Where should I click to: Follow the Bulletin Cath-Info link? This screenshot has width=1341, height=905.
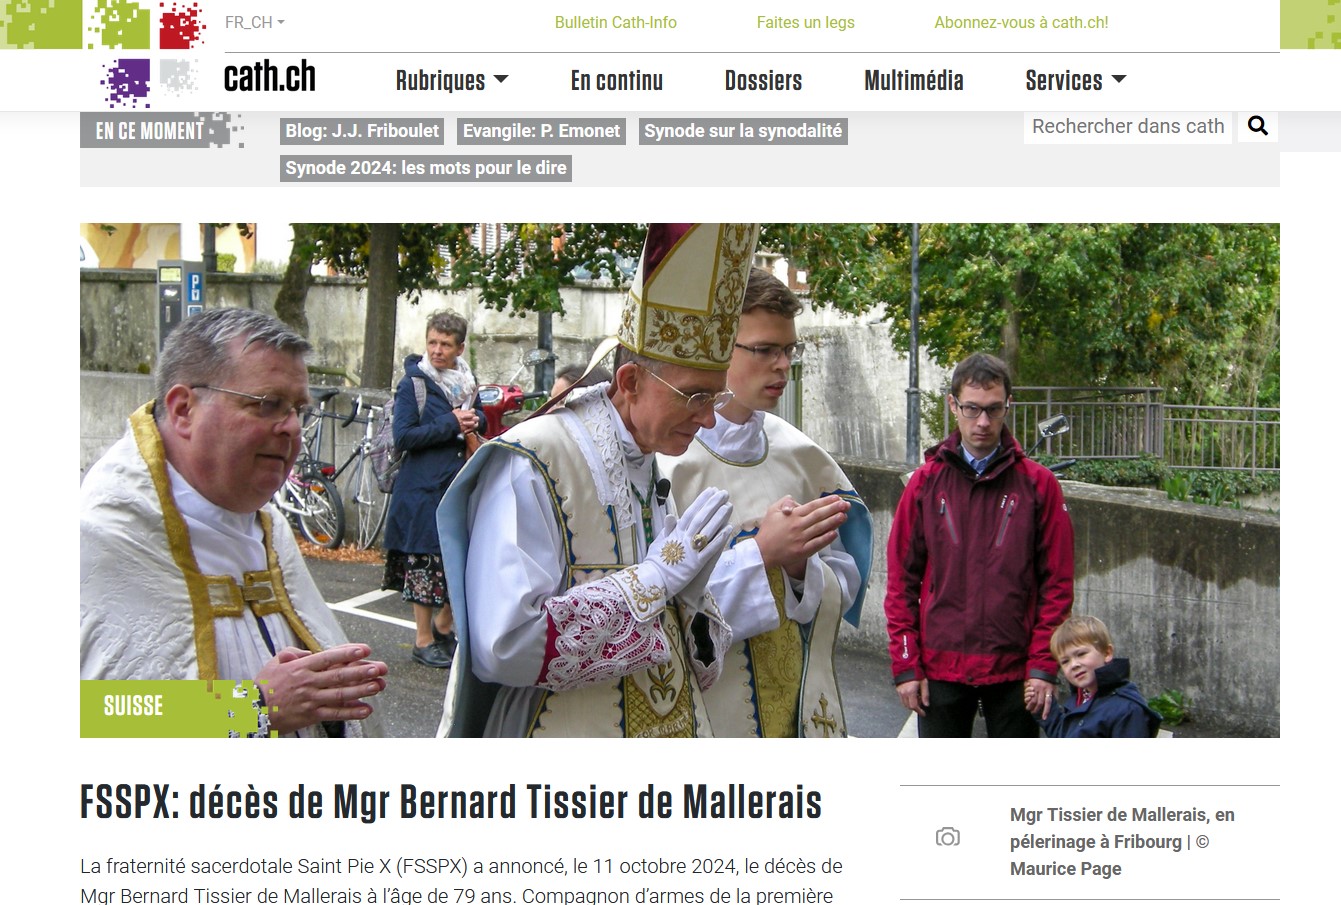[616, 22]
